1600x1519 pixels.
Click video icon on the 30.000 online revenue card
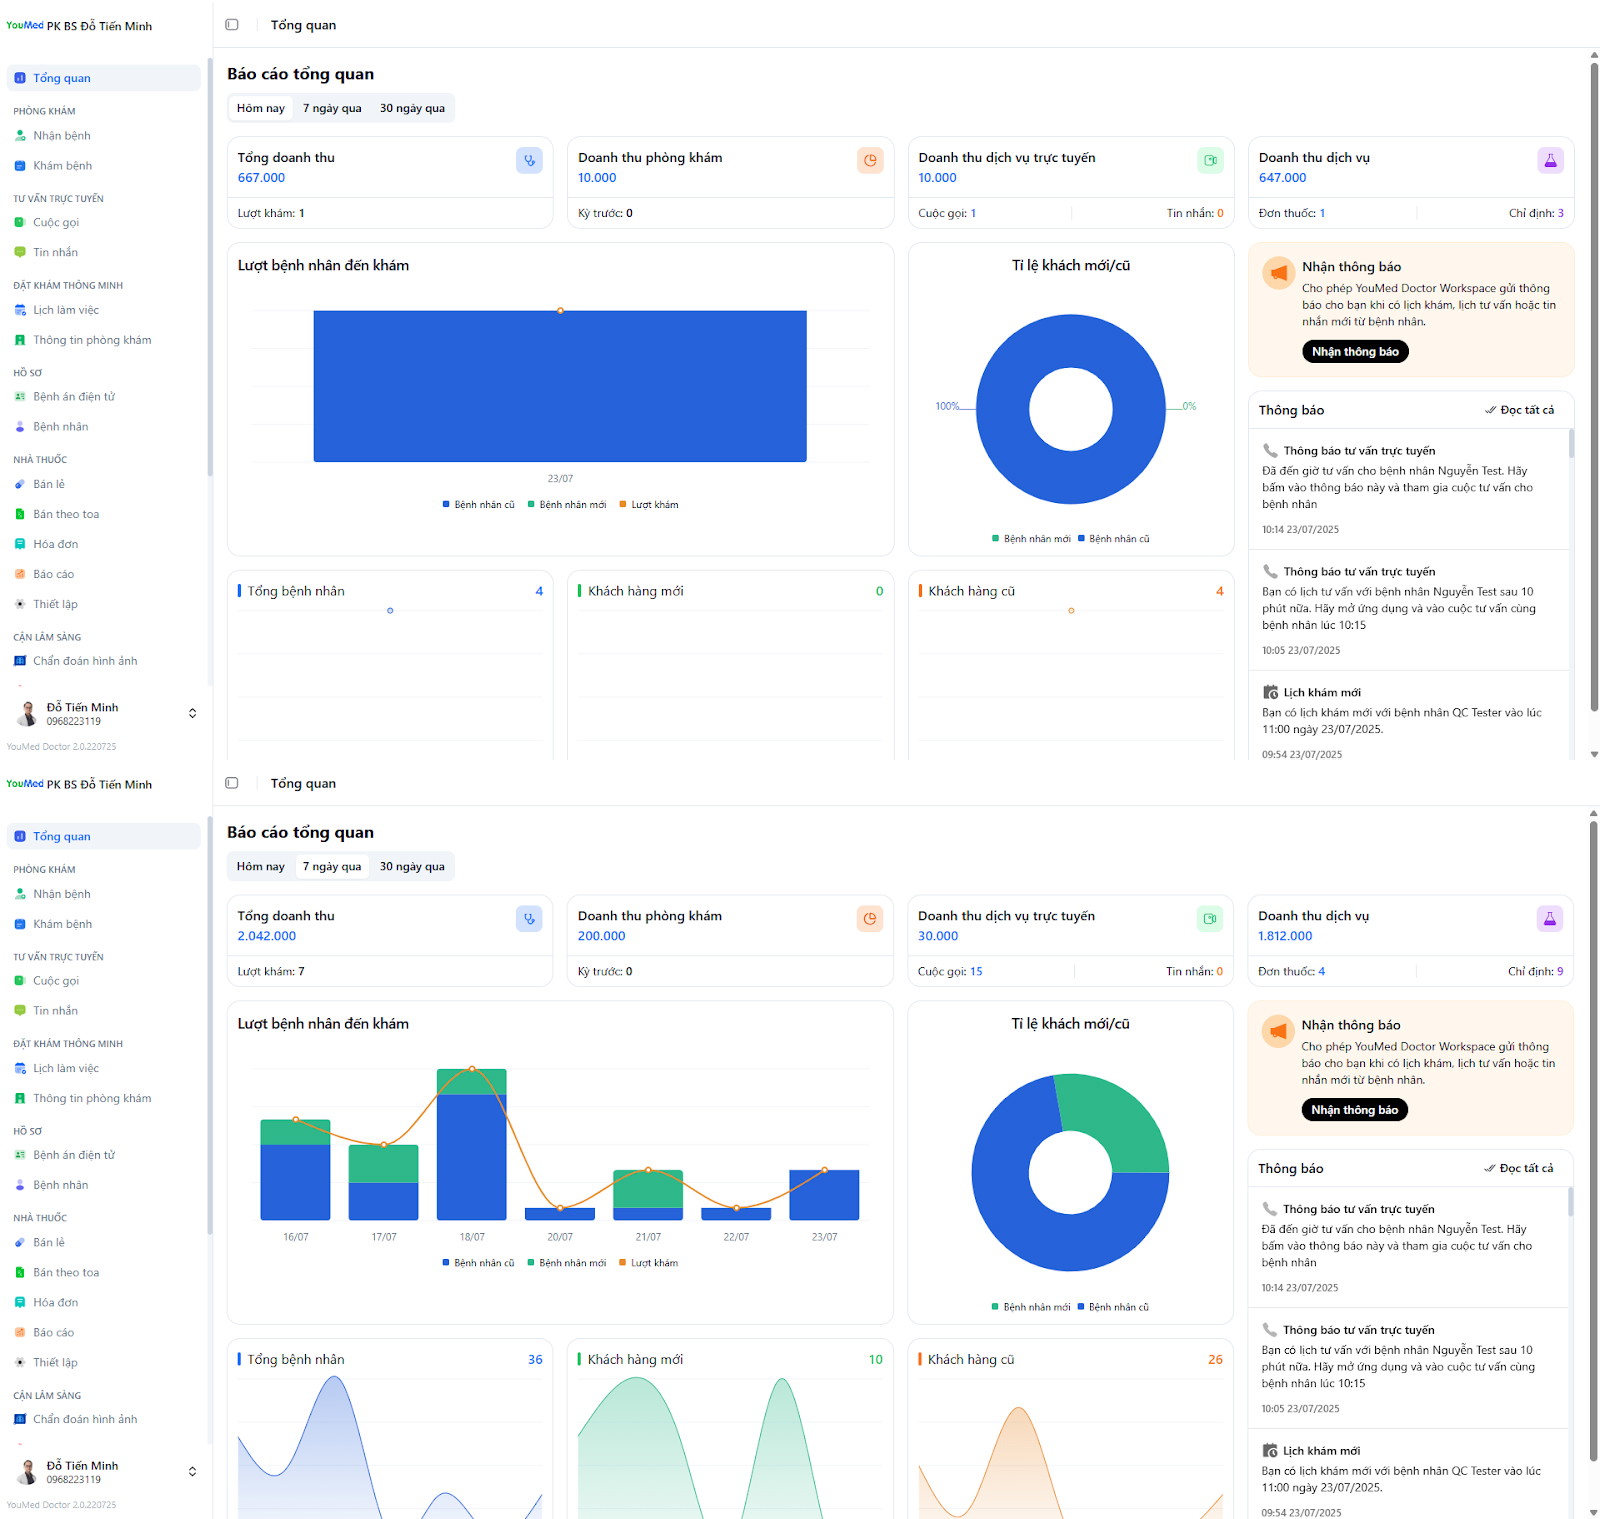coord(1210,918)
